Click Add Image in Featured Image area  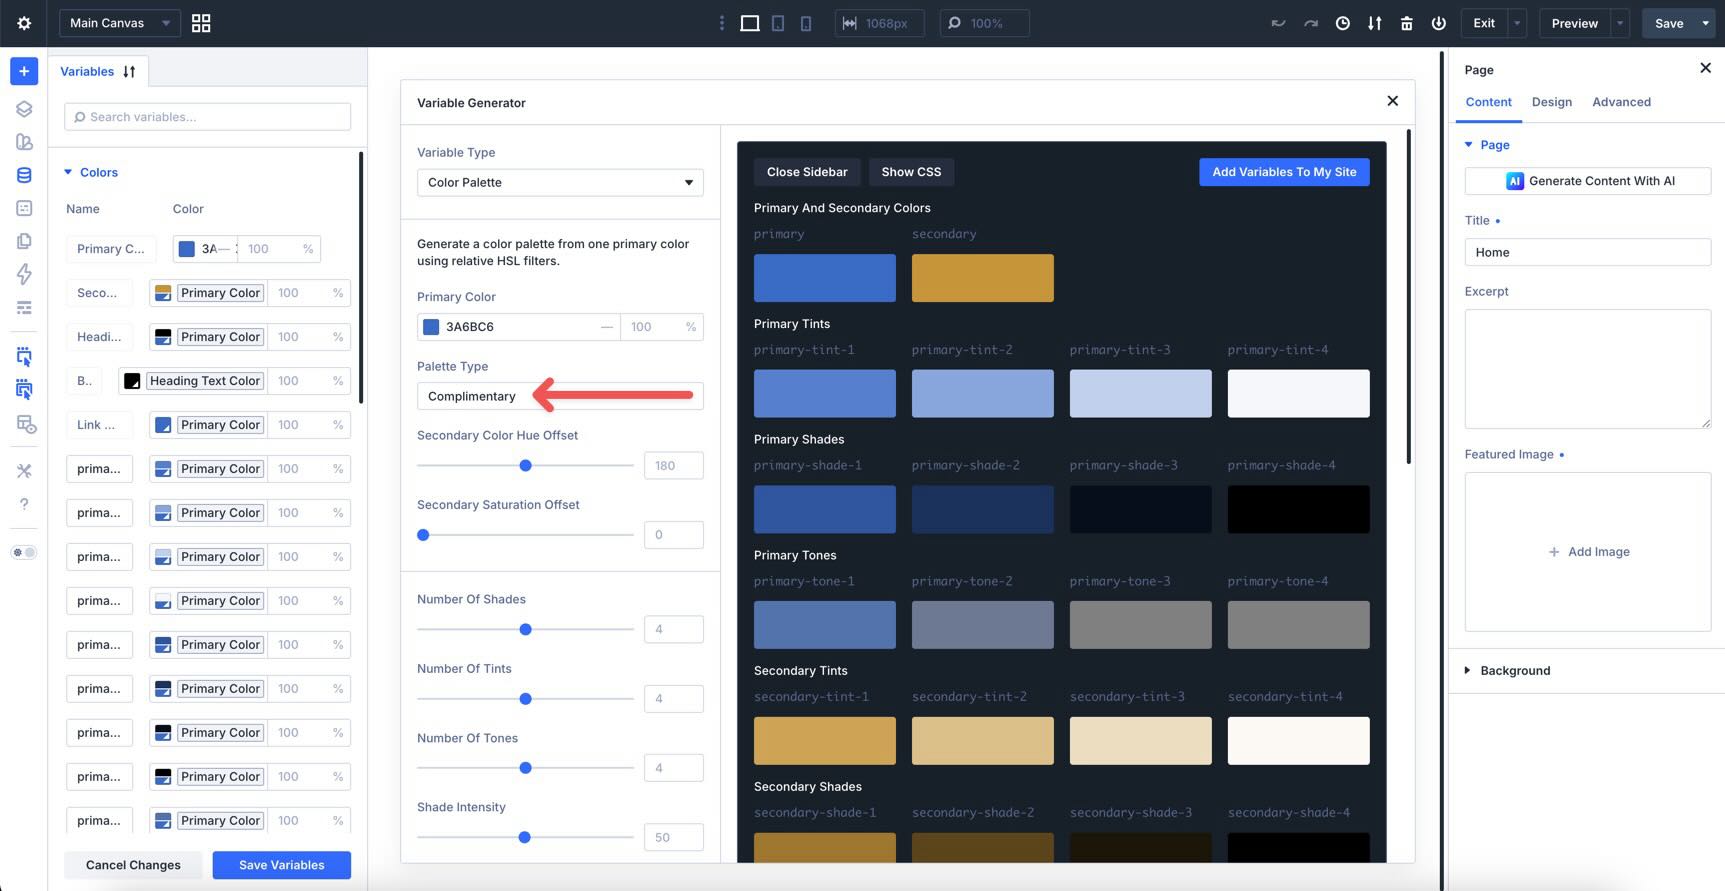1588,552
